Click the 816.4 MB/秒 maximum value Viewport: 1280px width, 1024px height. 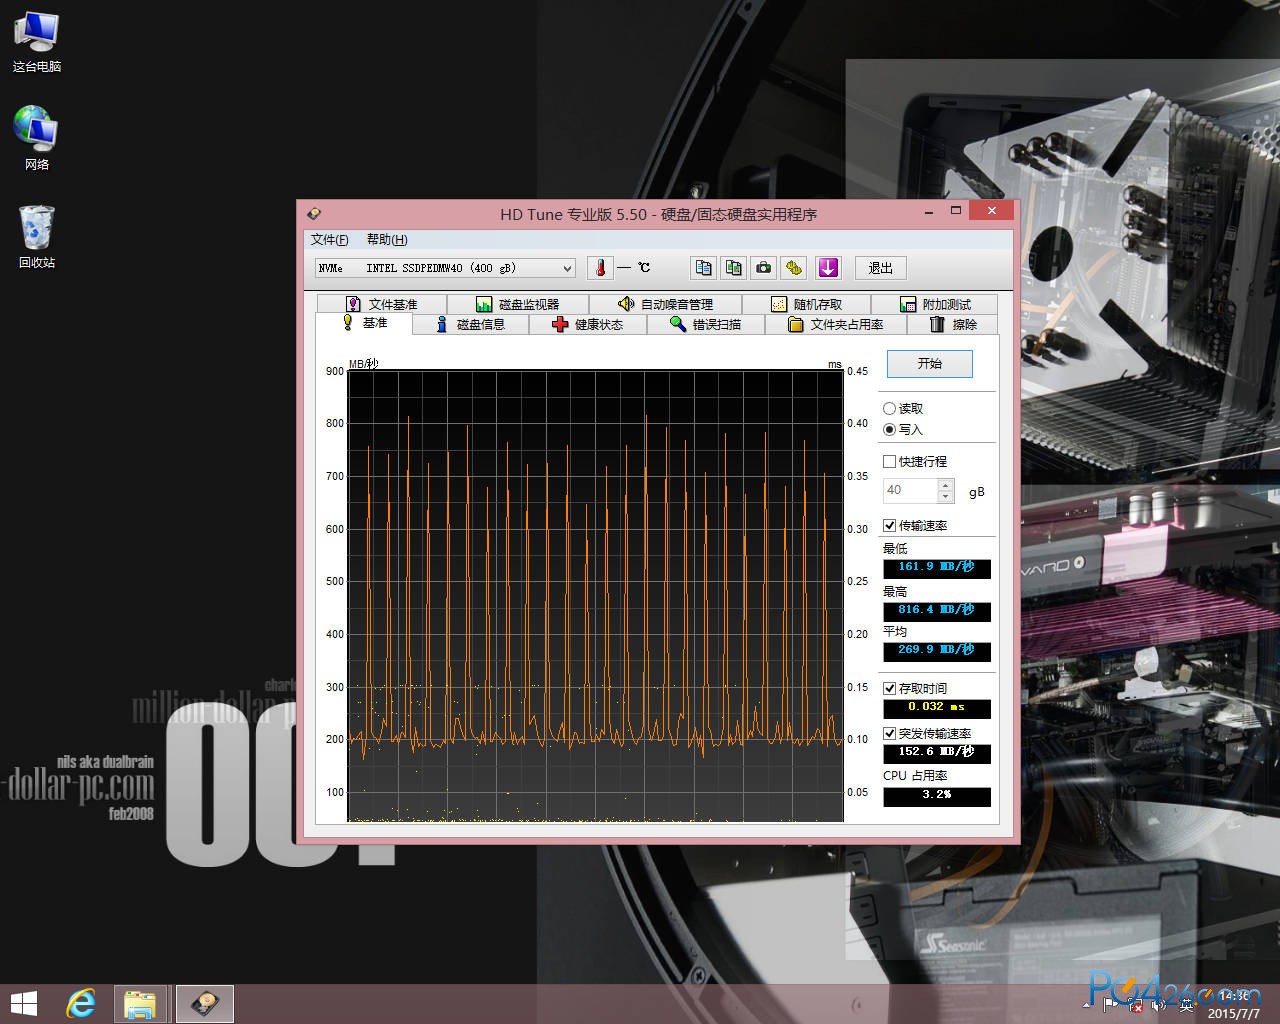tap(937, 610)
